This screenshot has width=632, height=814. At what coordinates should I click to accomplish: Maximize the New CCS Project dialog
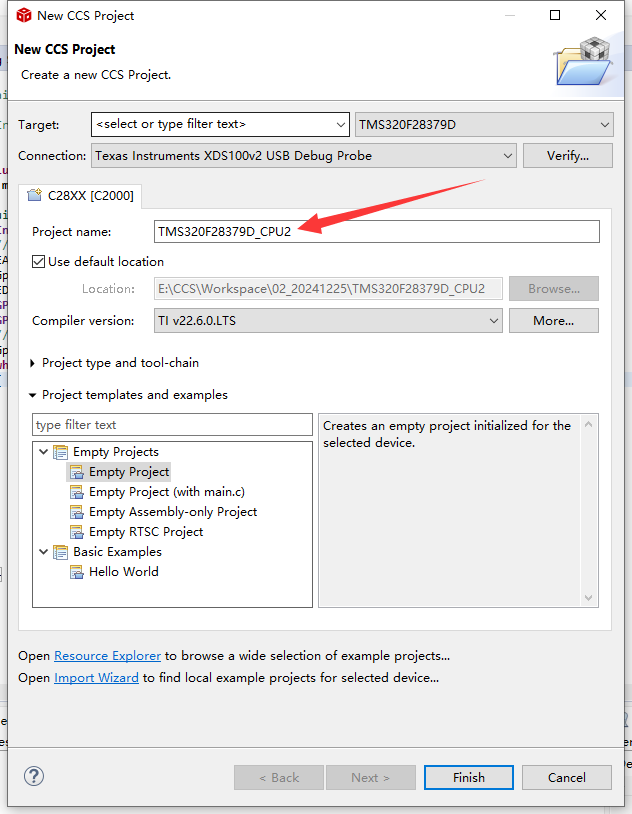coord(555,15)
